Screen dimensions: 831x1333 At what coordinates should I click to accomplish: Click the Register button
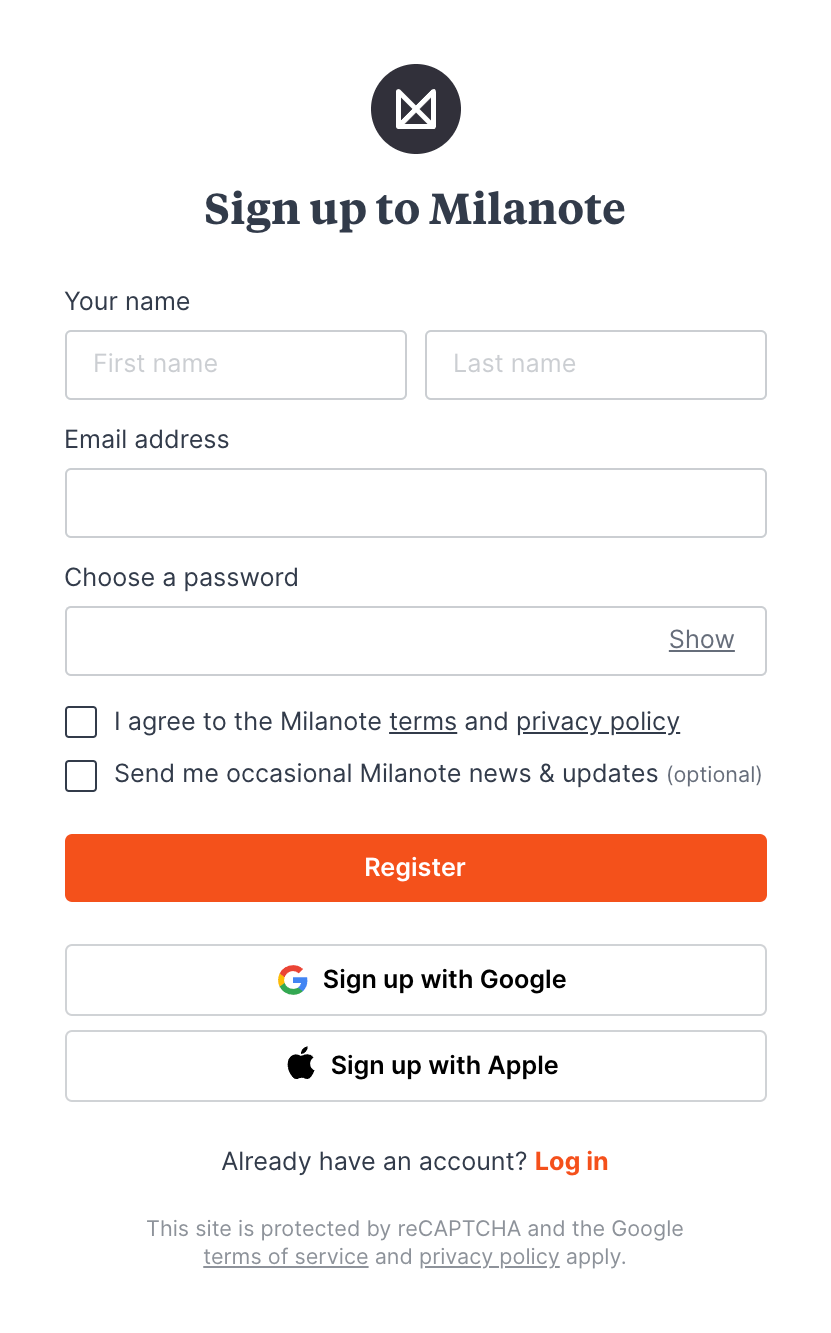(x=415, y=867)
